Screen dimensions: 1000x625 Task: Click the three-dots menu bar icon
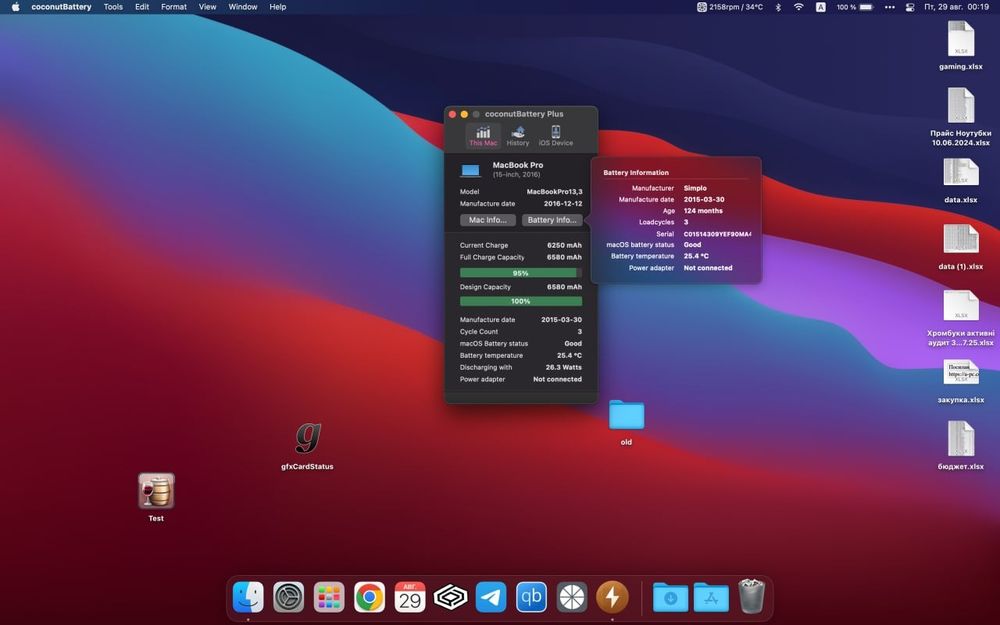click(890, 7)
